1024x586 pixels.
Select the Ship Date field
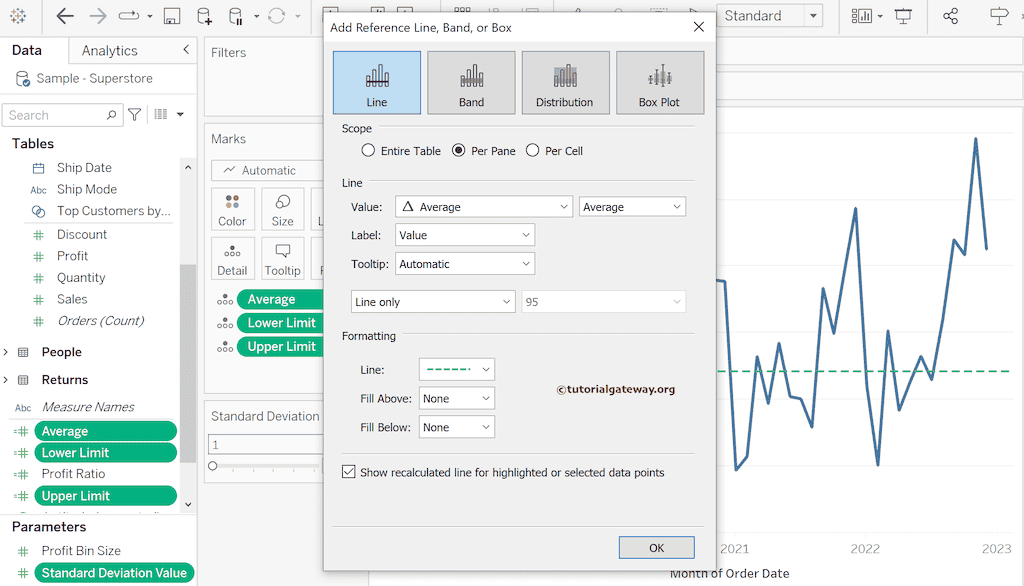(84, 168)
